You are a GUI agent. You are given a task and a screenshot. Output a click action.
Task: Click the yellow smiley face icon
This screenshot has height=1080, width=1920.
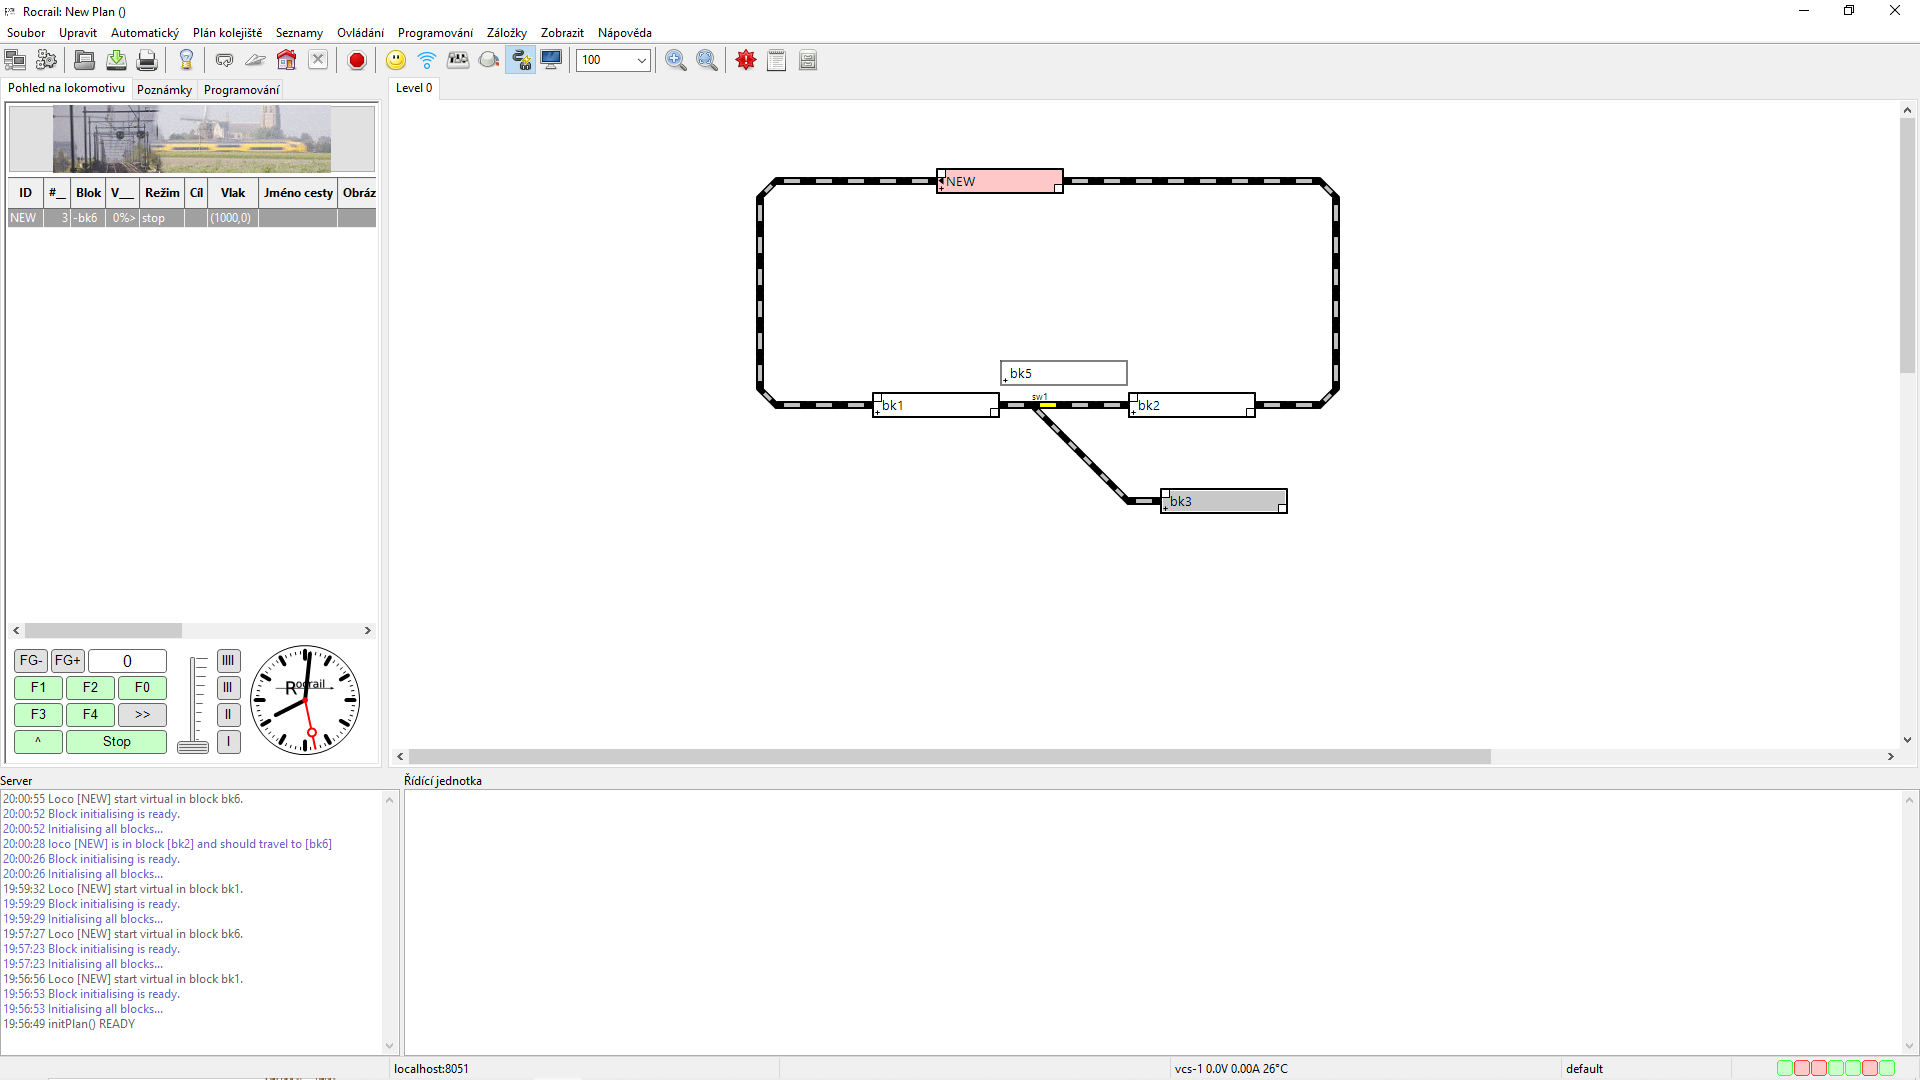tap(396, 60)
